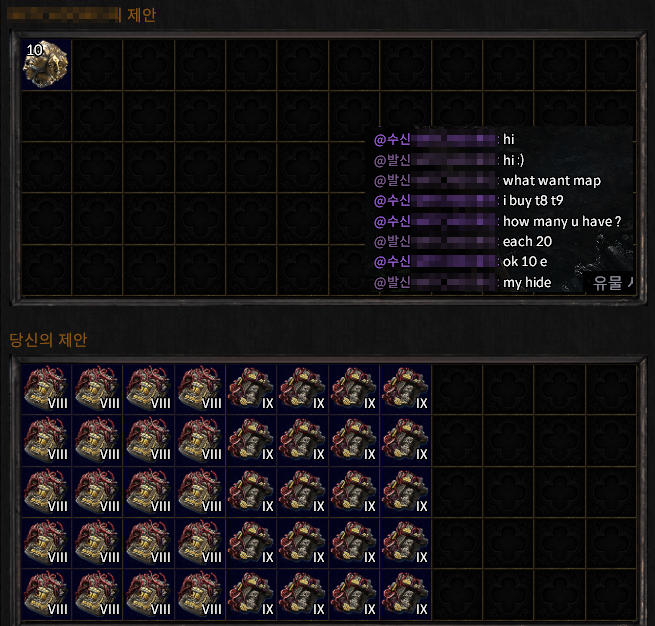The height and width of the screenshot is (626, 655).
Task: Click the stack of 10 Exalted Orbs
Action: 46,65
